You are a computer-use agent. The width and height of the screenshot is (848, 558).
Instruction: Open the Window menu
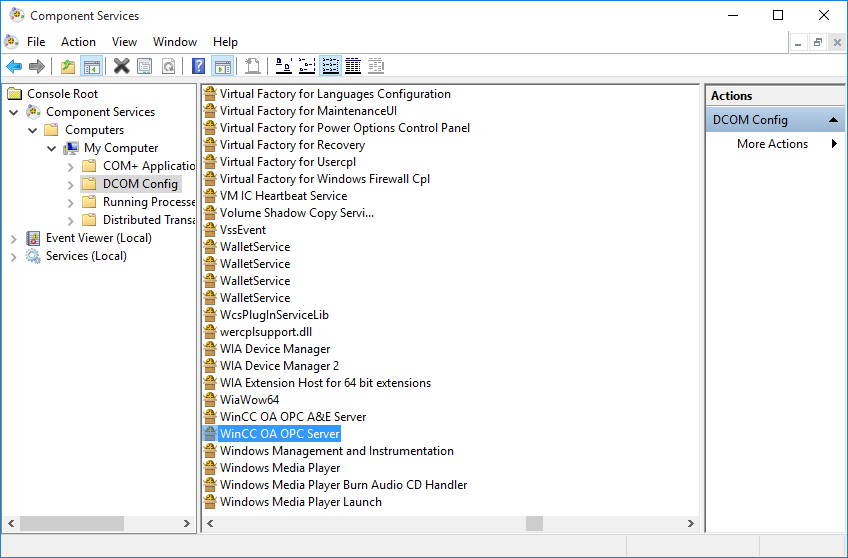click(174, 42)
